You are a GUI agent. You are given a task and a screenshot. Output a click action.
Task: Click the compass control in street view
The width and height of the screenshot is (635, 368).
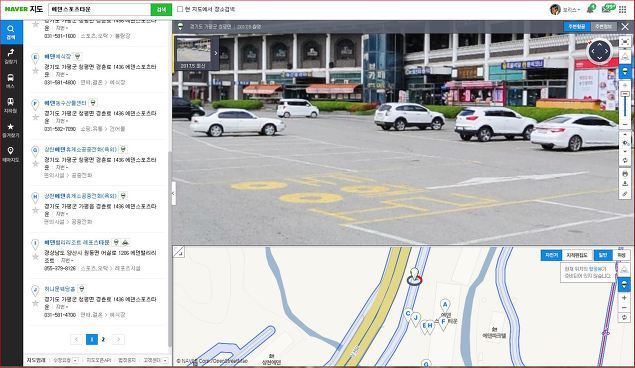[600, 52]
